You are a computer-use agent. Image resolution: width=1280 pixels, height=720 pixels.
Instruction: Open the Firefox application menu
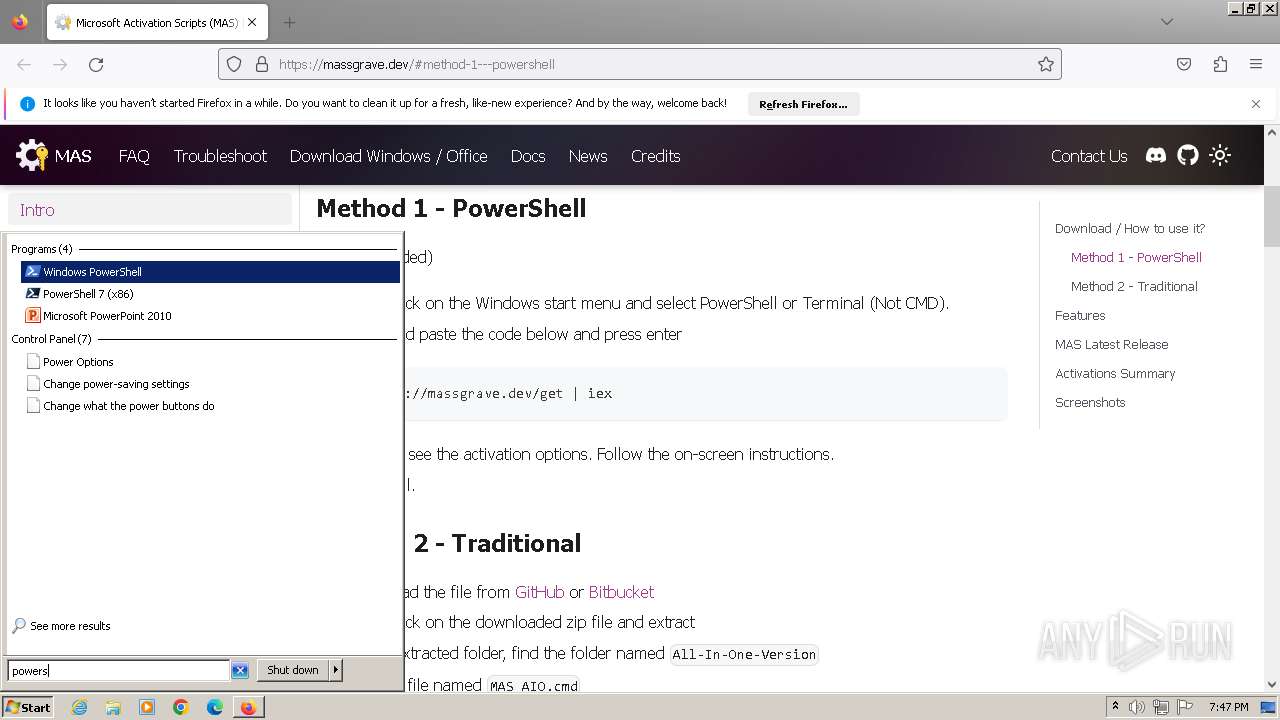(x=1256, y=64)
